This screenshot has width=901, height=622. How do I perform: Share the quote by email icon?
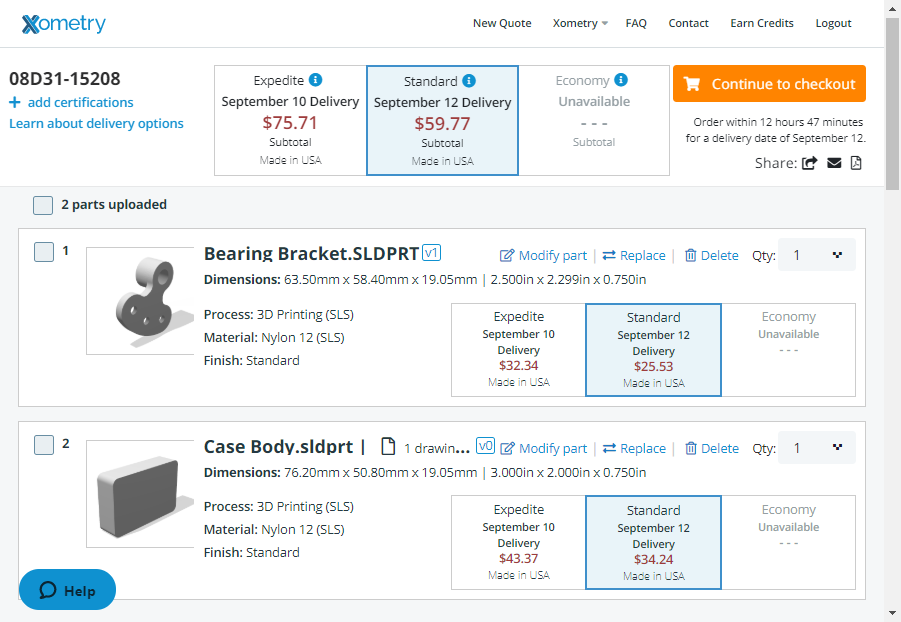pyautogui.click(x=834, y=163)
